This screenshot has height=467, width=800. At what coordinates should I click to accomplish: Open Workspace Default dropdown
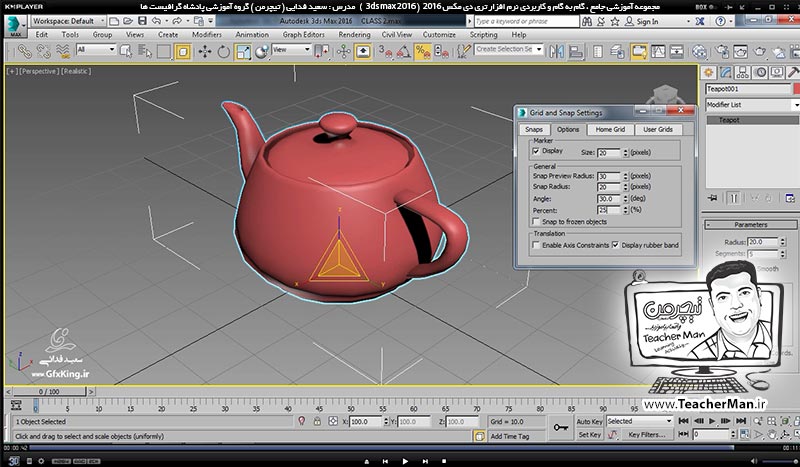68,21
